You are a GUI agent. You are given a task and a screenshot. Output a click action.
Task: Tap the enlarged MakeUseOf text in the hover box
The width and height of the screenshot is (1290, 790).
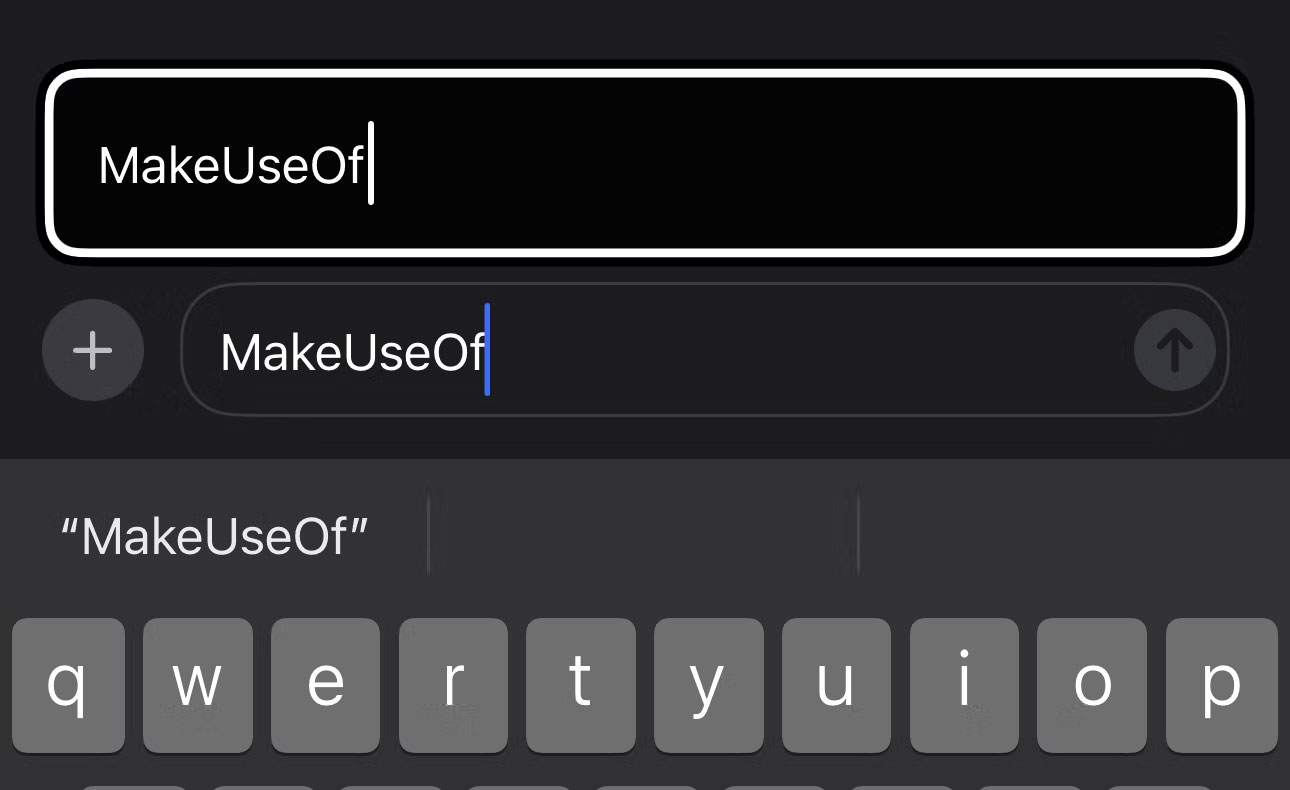click(231, 164)
